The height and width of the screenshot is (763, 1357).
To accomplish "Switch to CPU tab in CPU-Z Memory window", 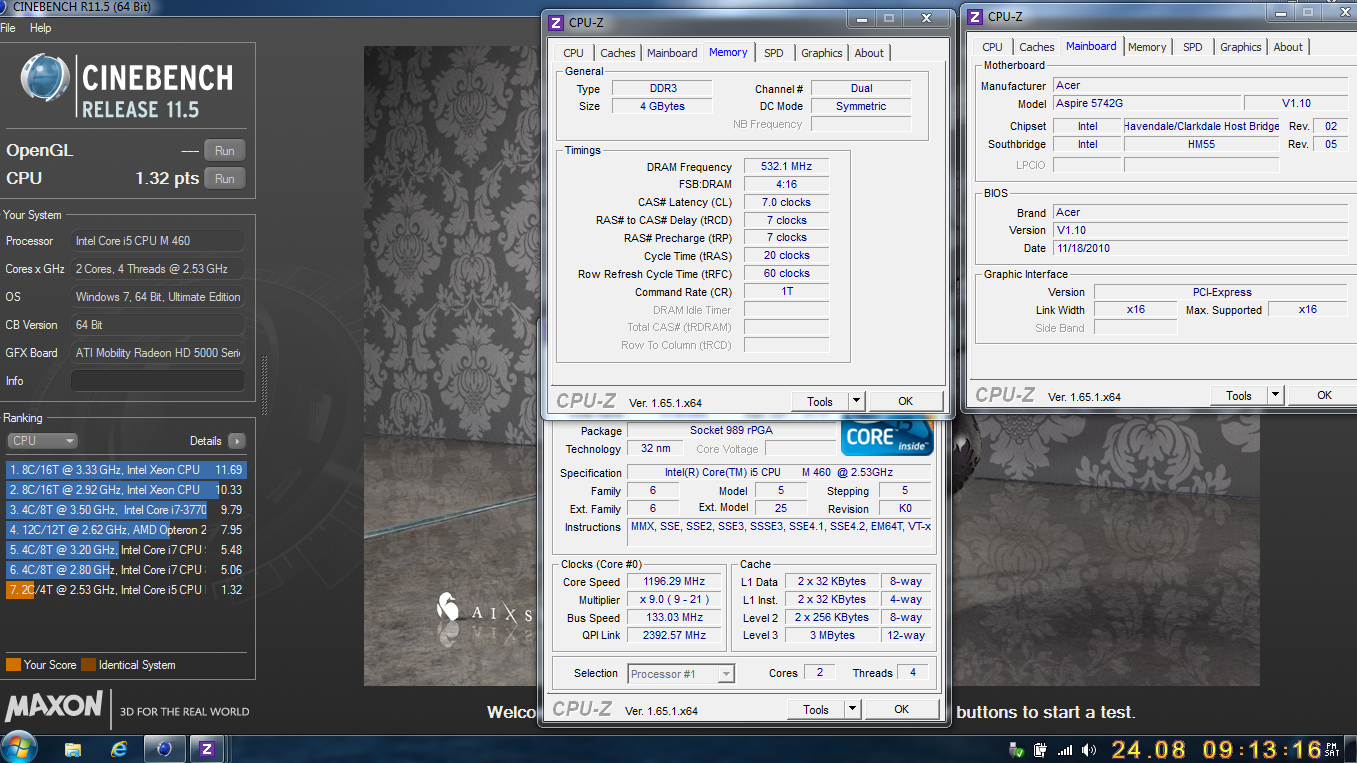I will pyautogui.click(x=573, y=53).
